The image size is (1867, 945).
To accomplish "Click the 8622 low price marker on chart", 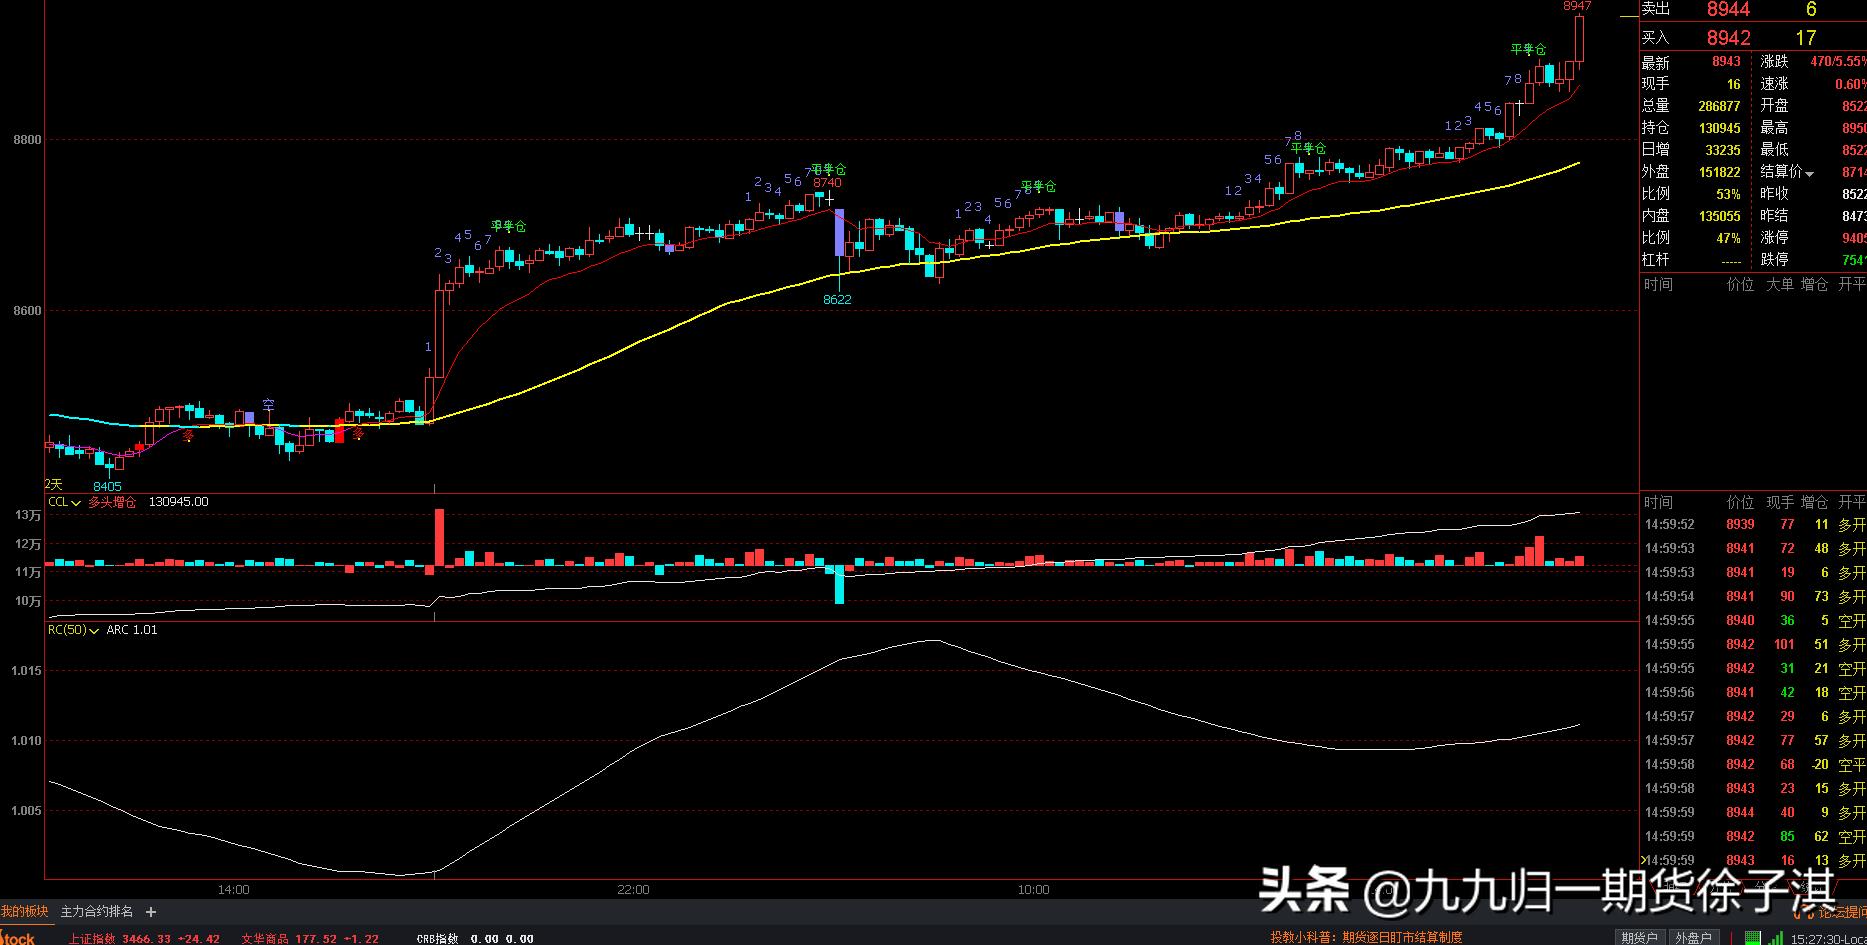I will click(x=837, y=300).
